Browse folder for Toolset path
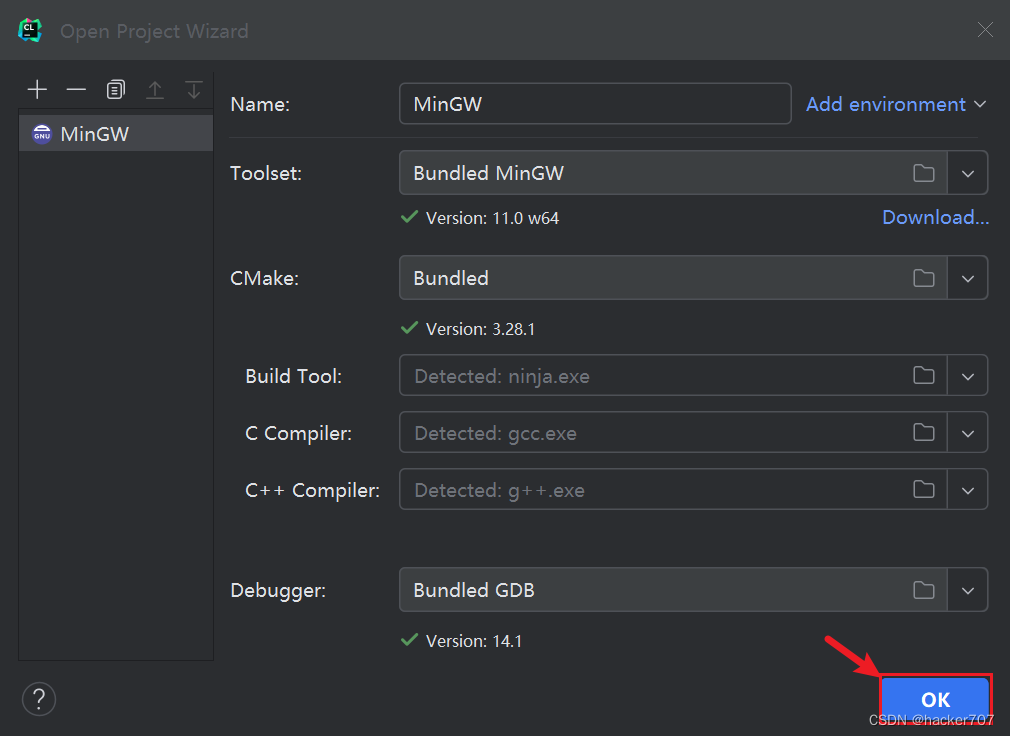Screen dimensions: 1010x736 point(924,173)
